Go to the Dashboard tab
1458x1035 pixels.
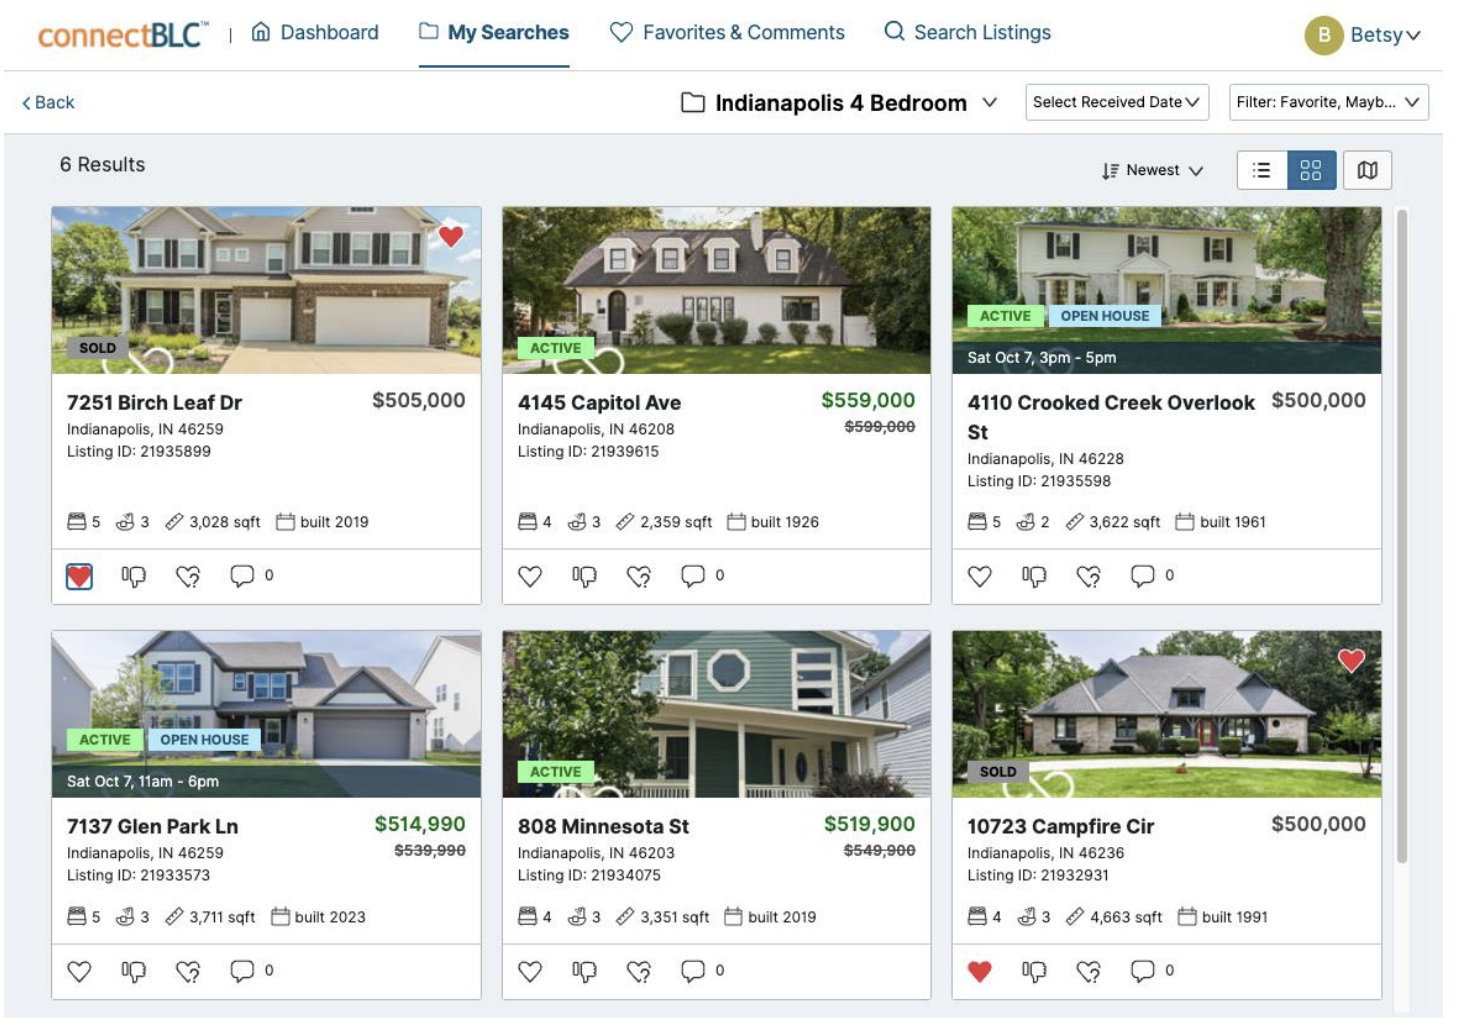(x=315, y=32)
